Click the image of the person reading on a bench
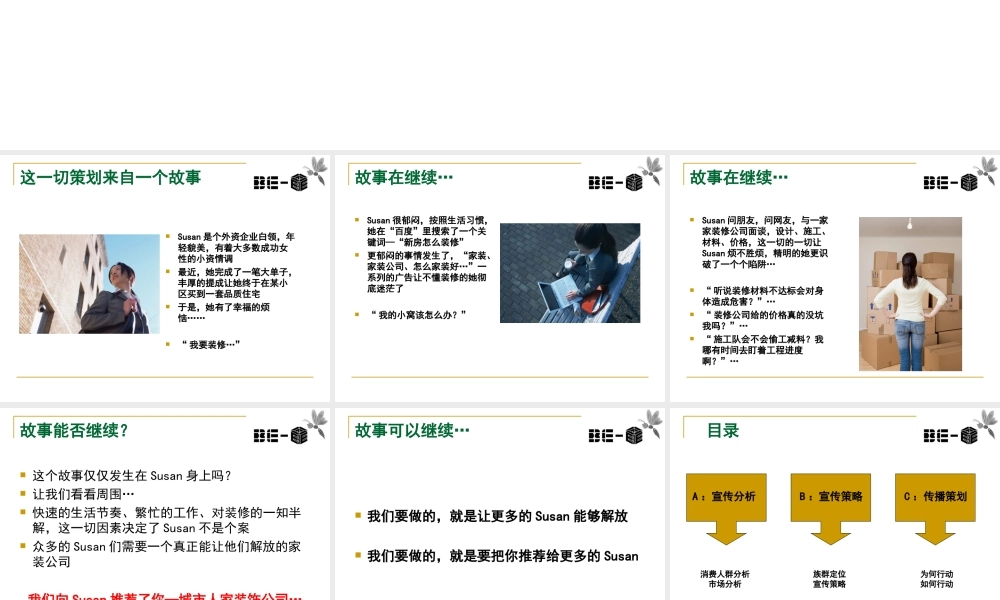 click(570, 272)
